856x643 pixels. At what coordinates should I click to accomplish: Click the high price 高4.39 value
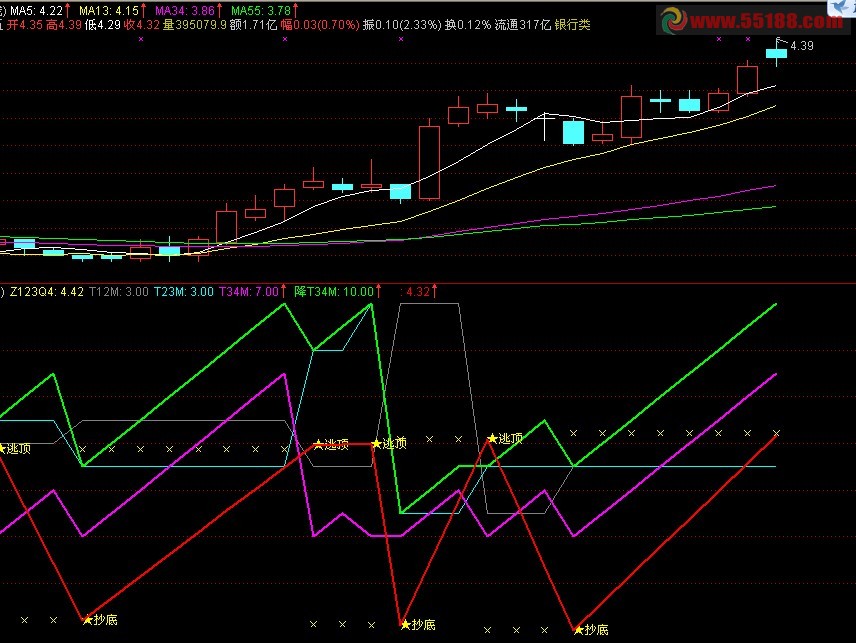pyautogui.click(x=64, y=25)
